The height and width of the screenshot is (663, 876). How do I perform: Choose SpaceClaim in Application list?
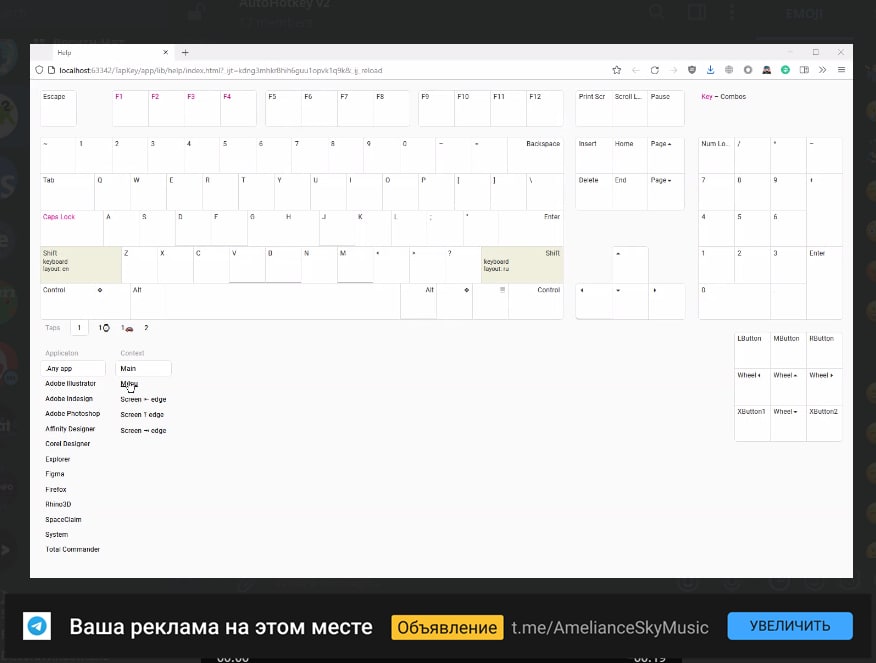coord(63,519)
